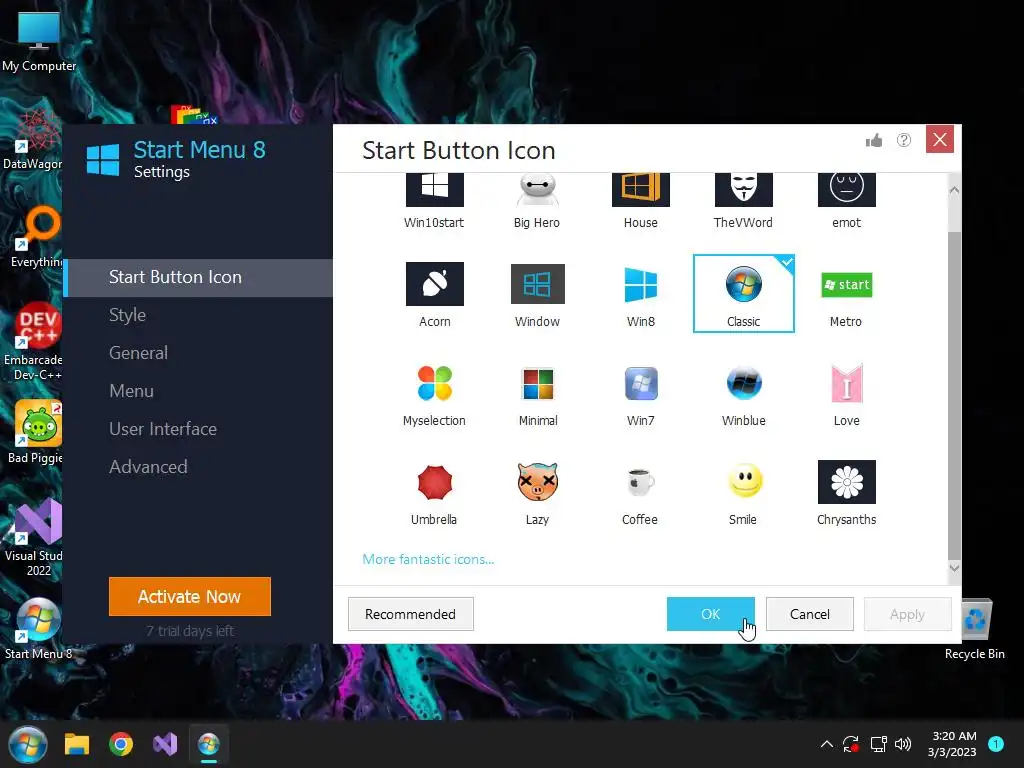The image size is (1024, 768).
Task: Click the Recommended button
Action: pyautogui.click(x=410, y=614)
